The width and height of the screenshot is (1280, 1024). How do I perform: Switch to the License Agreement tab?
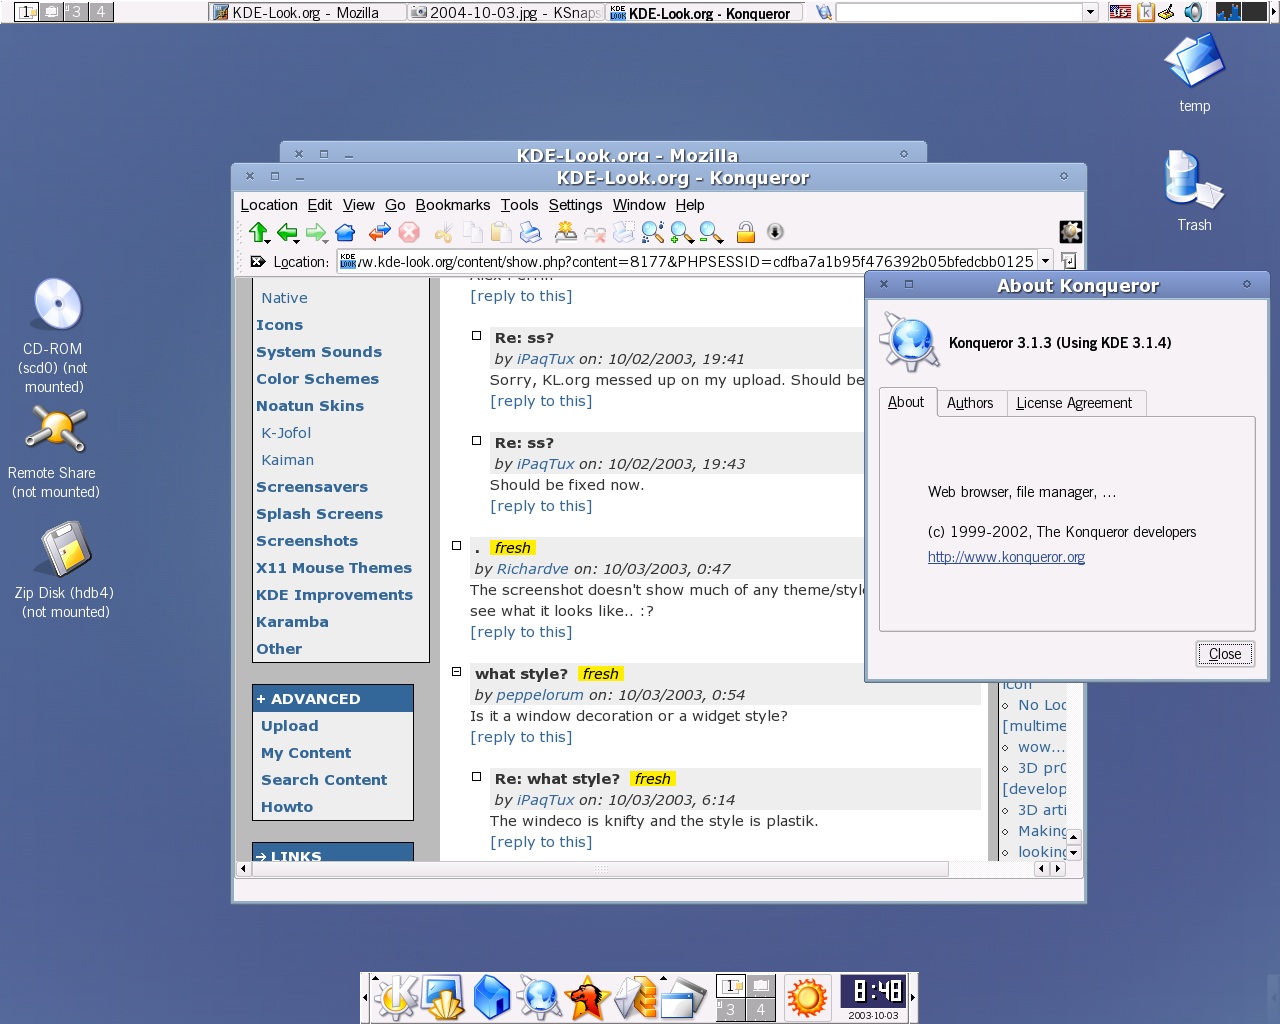pyautogui.click(x=1074, y=403)
